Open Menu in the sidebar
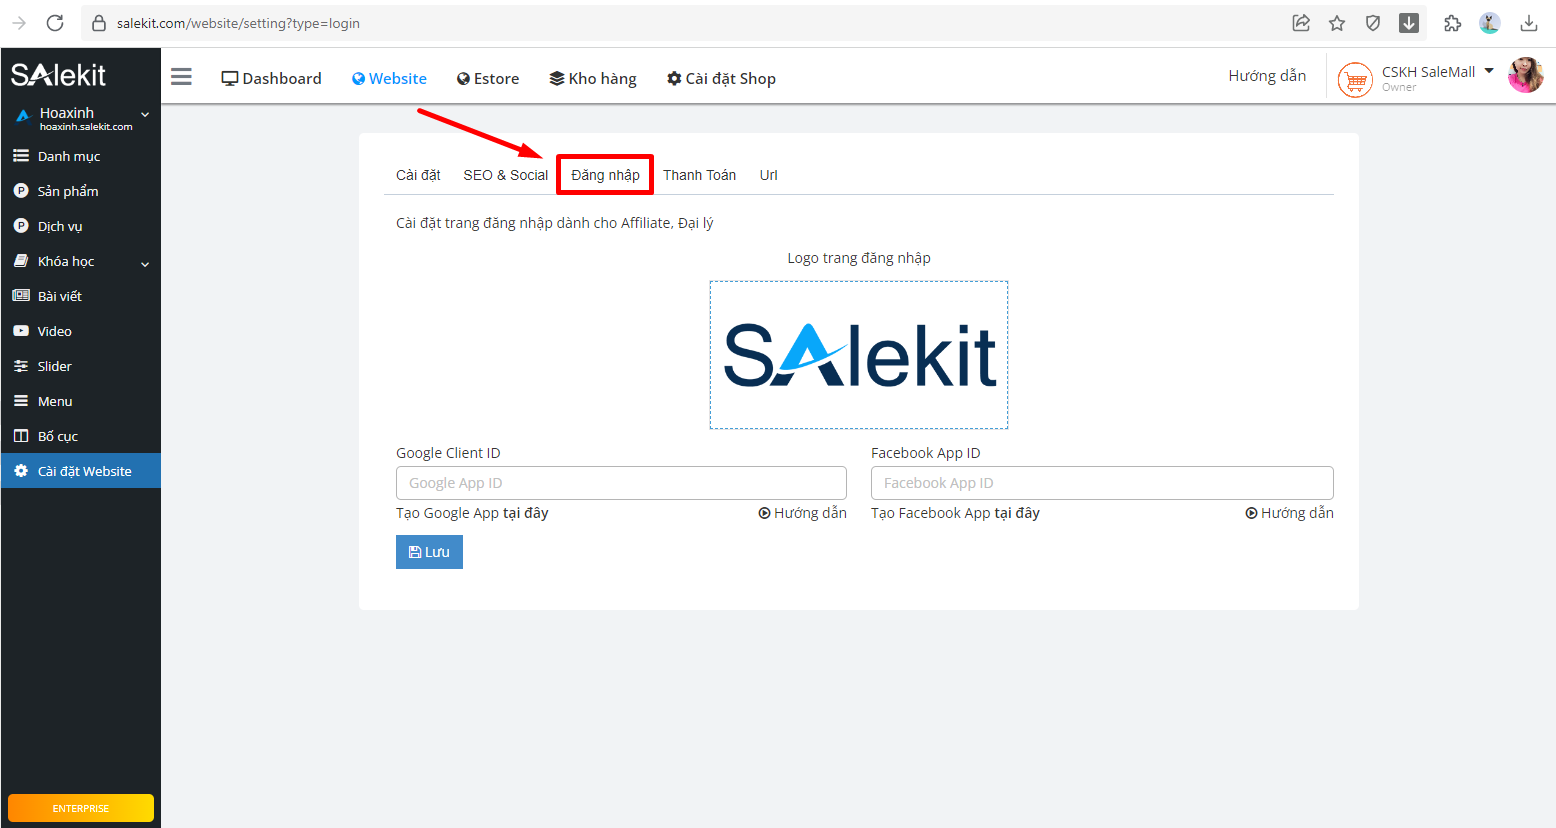The width and height of the screenshot is (1556, 828). click(x=80, y=401)
